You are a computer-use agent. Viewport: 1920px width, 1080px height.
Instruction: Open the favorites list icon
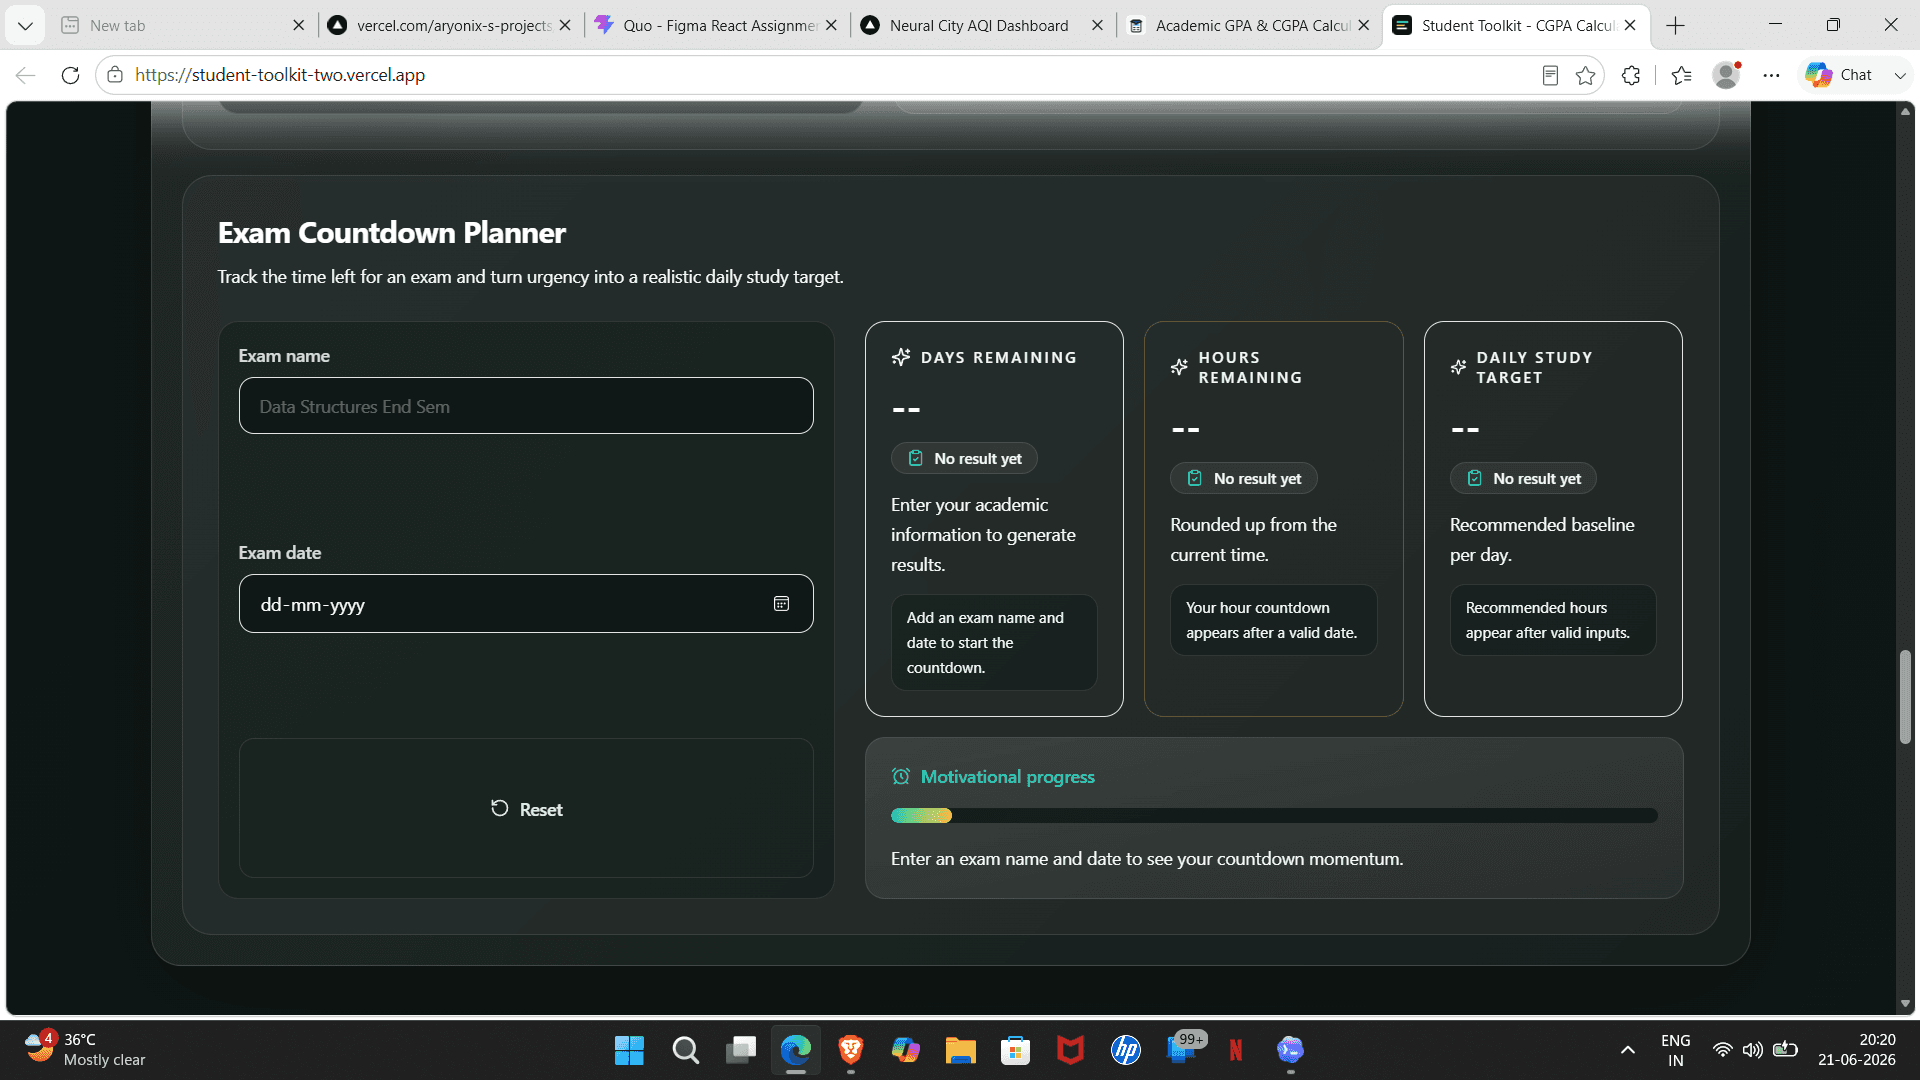click(x=1682, y=75)
